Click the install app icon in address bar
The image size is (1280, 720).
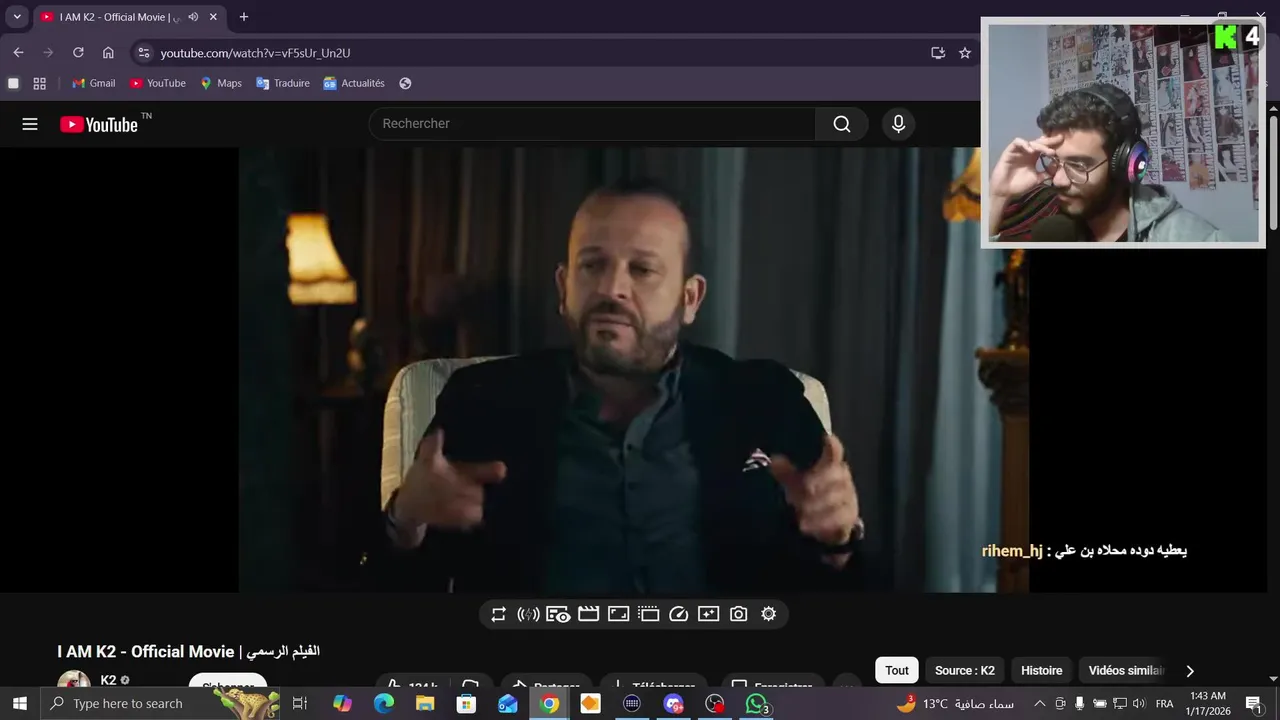point(938,53)
